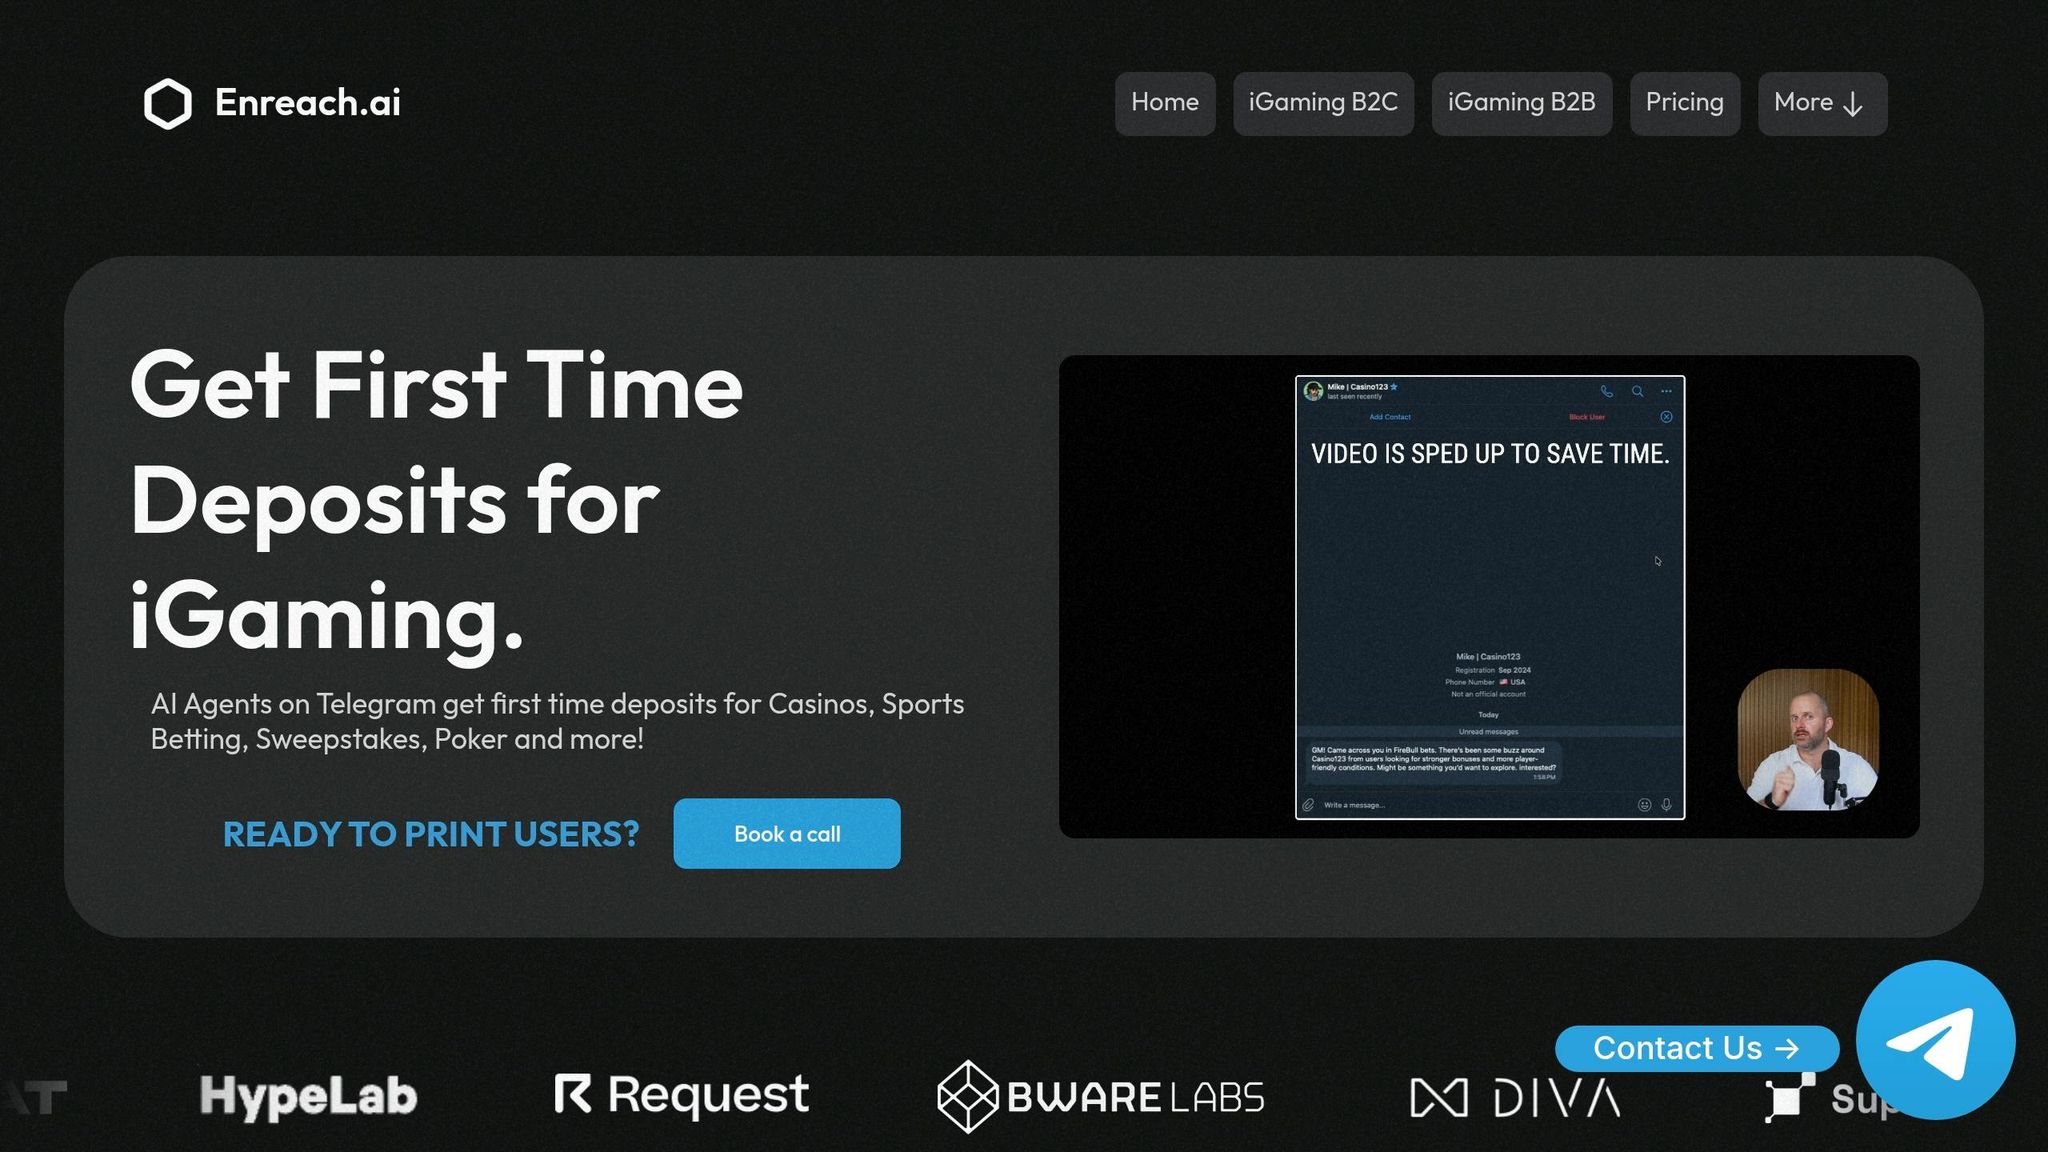This screenshot has width=2048, height=1152.
Task: Click the Enreach.ai brand name text
Action: (307, 103)
